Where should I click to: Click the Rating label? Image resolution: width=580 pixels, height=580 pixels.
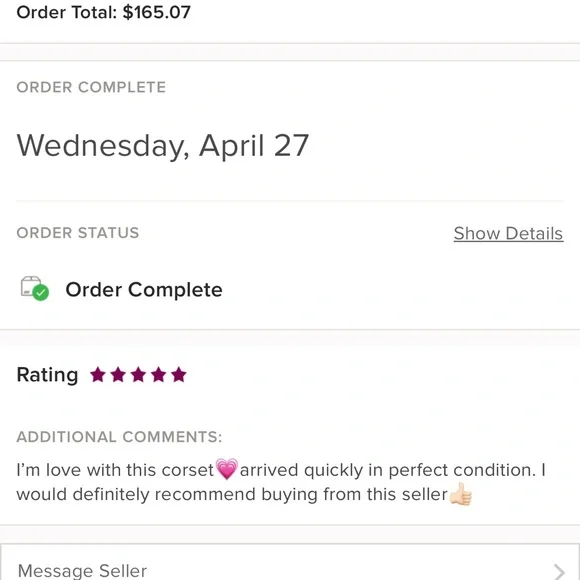point(47,375)
